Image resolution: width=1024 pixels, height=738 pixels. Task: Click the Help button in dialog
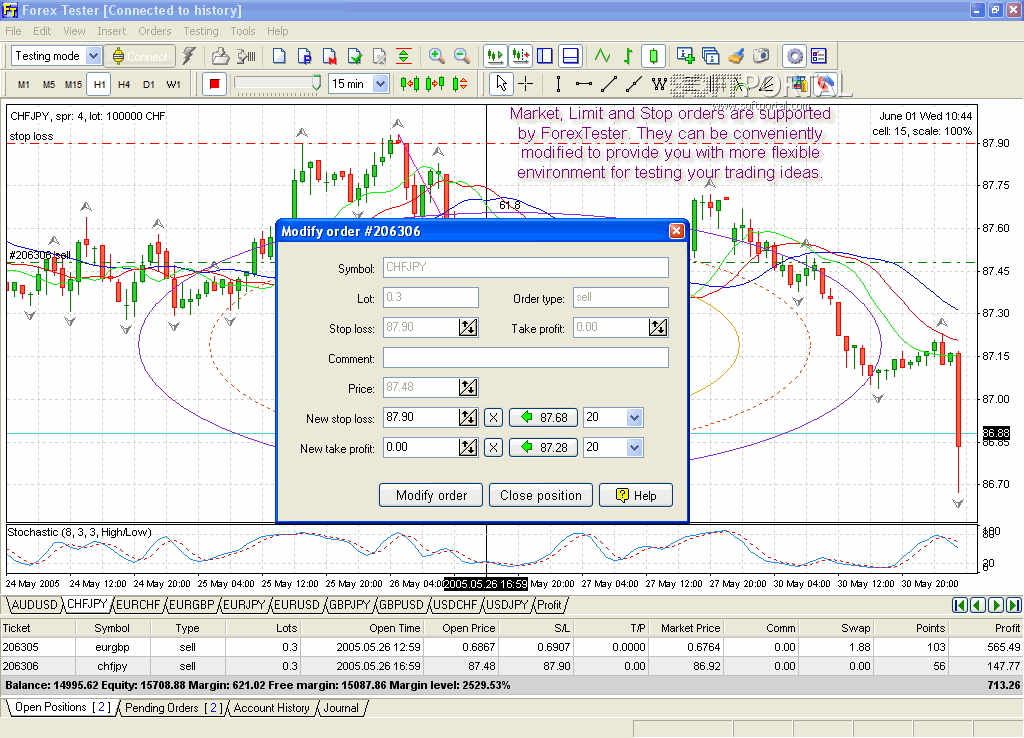point(636,495)
